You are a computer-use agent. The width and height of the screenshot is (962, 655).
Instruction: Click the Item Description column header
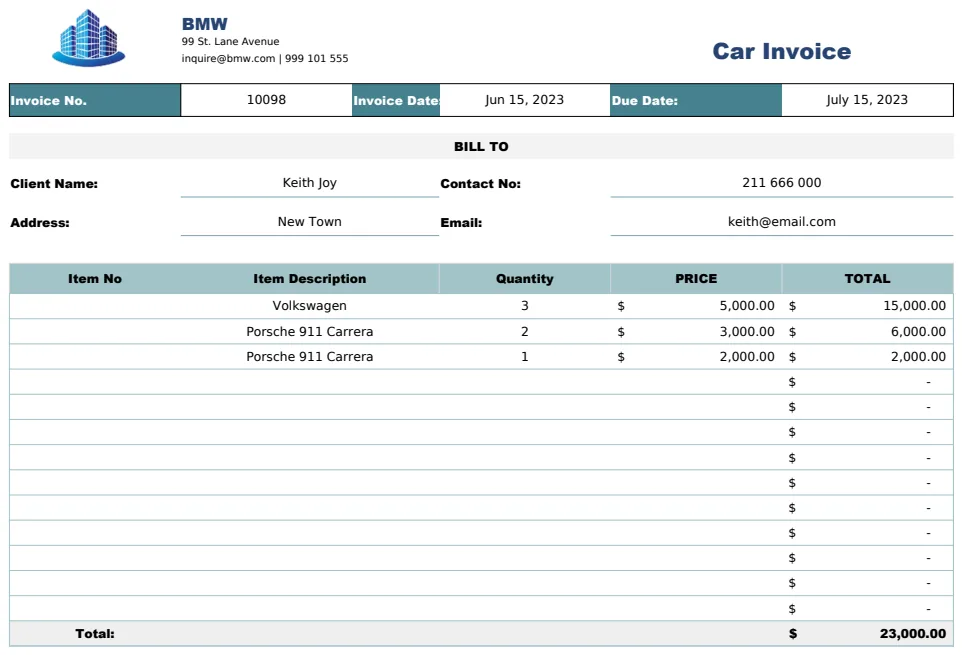(310, 278)
